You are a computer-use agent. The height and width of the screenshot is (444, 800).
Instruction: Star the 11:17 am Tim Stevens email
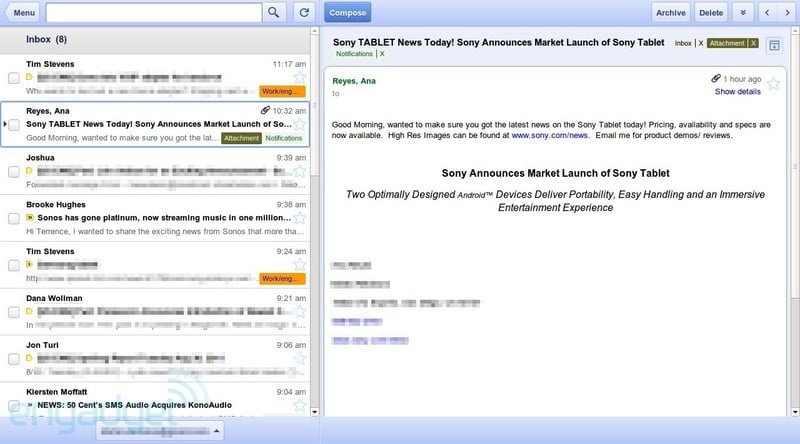point(298,77)
